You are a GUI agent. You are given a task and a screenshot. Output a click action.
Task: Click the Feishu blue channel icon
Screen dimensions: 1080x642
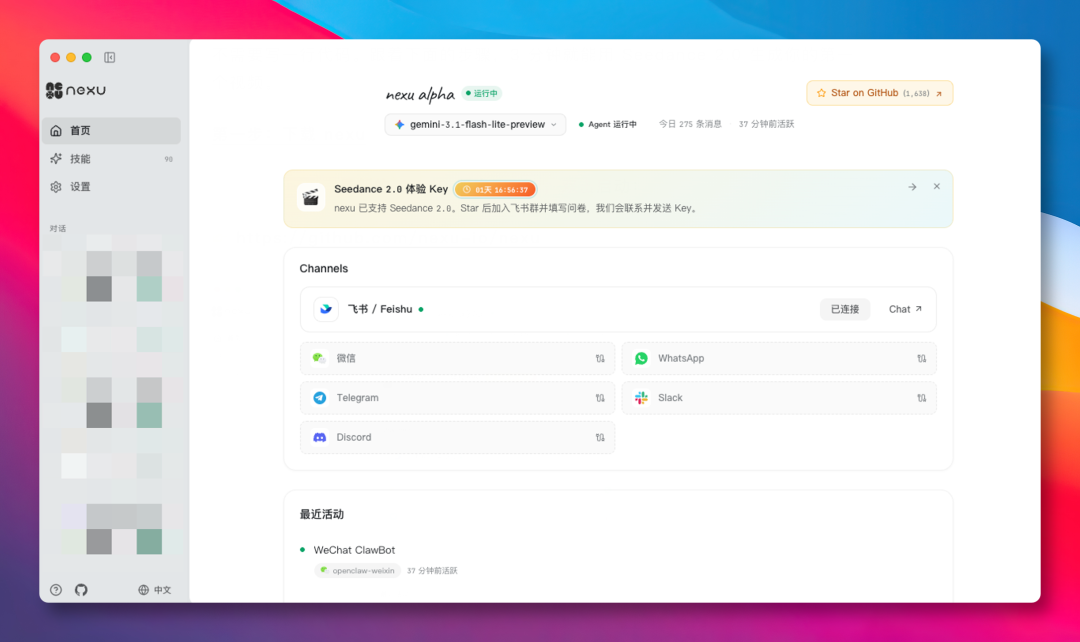(324, 309)
